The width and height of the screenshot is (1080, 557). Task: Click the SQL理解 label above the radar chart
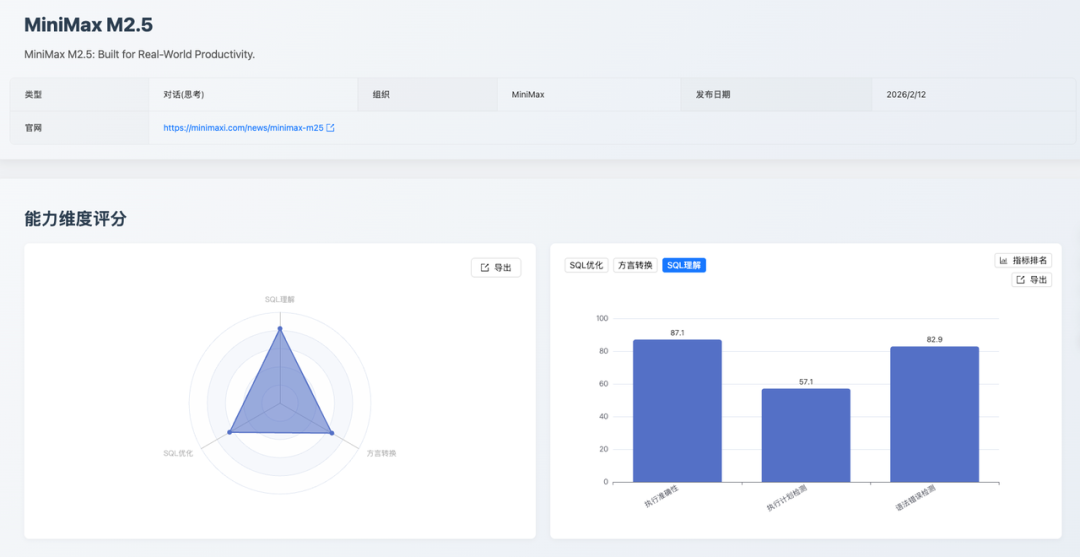pyautogui.click(x=280, y=299)
